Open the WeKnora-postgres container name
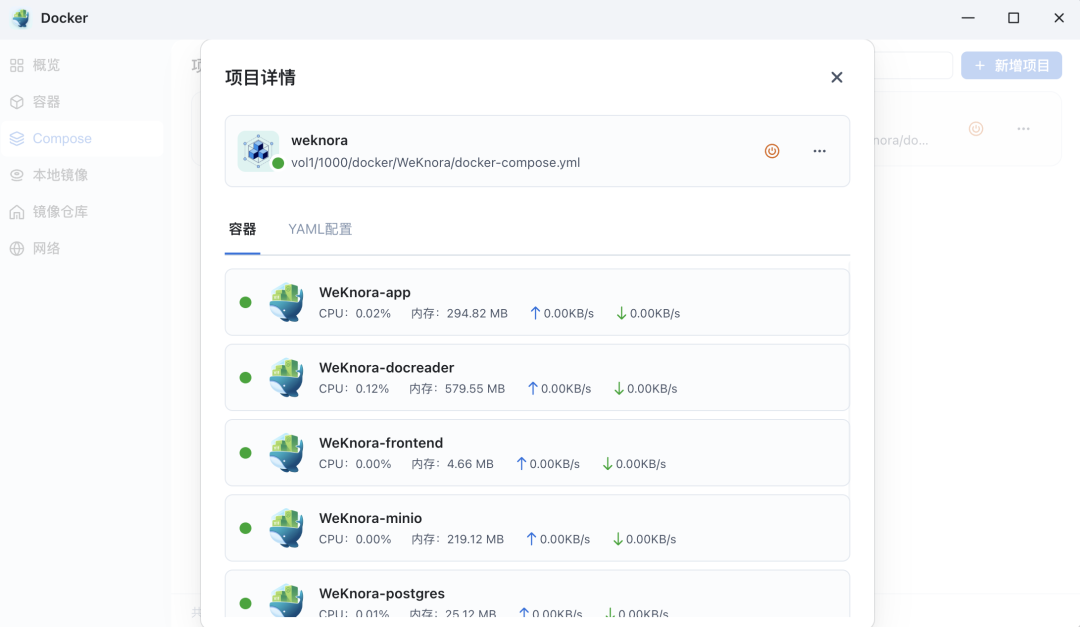Viewport: 1080px width, 627px height. click(382, 593)
